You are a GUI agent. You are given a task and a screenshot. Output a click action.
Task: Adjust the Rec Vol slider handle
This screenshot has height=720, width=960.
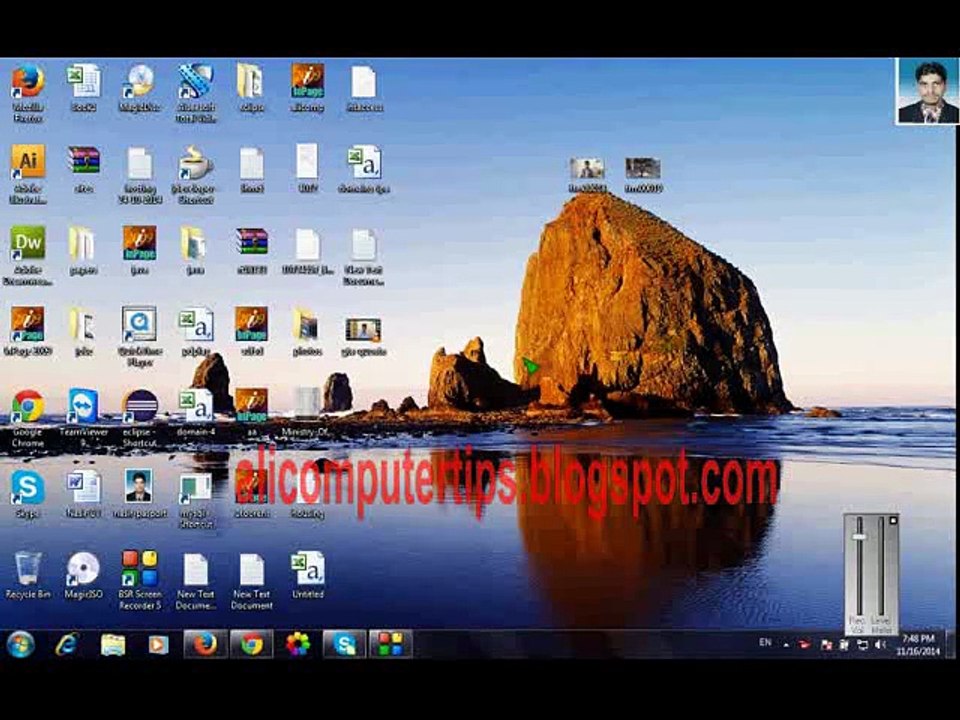(x=859, y=537)
